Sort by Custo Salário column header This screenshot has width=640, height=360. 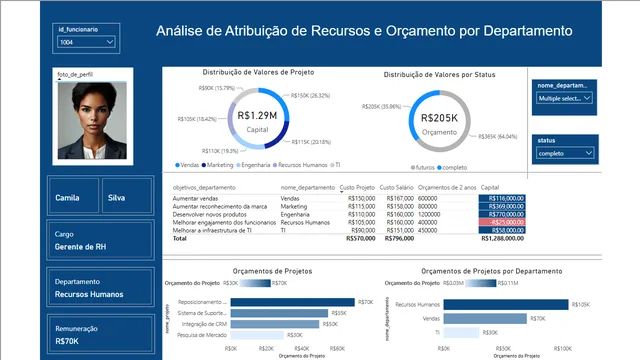pyautogui.click(x=396, y=187)
